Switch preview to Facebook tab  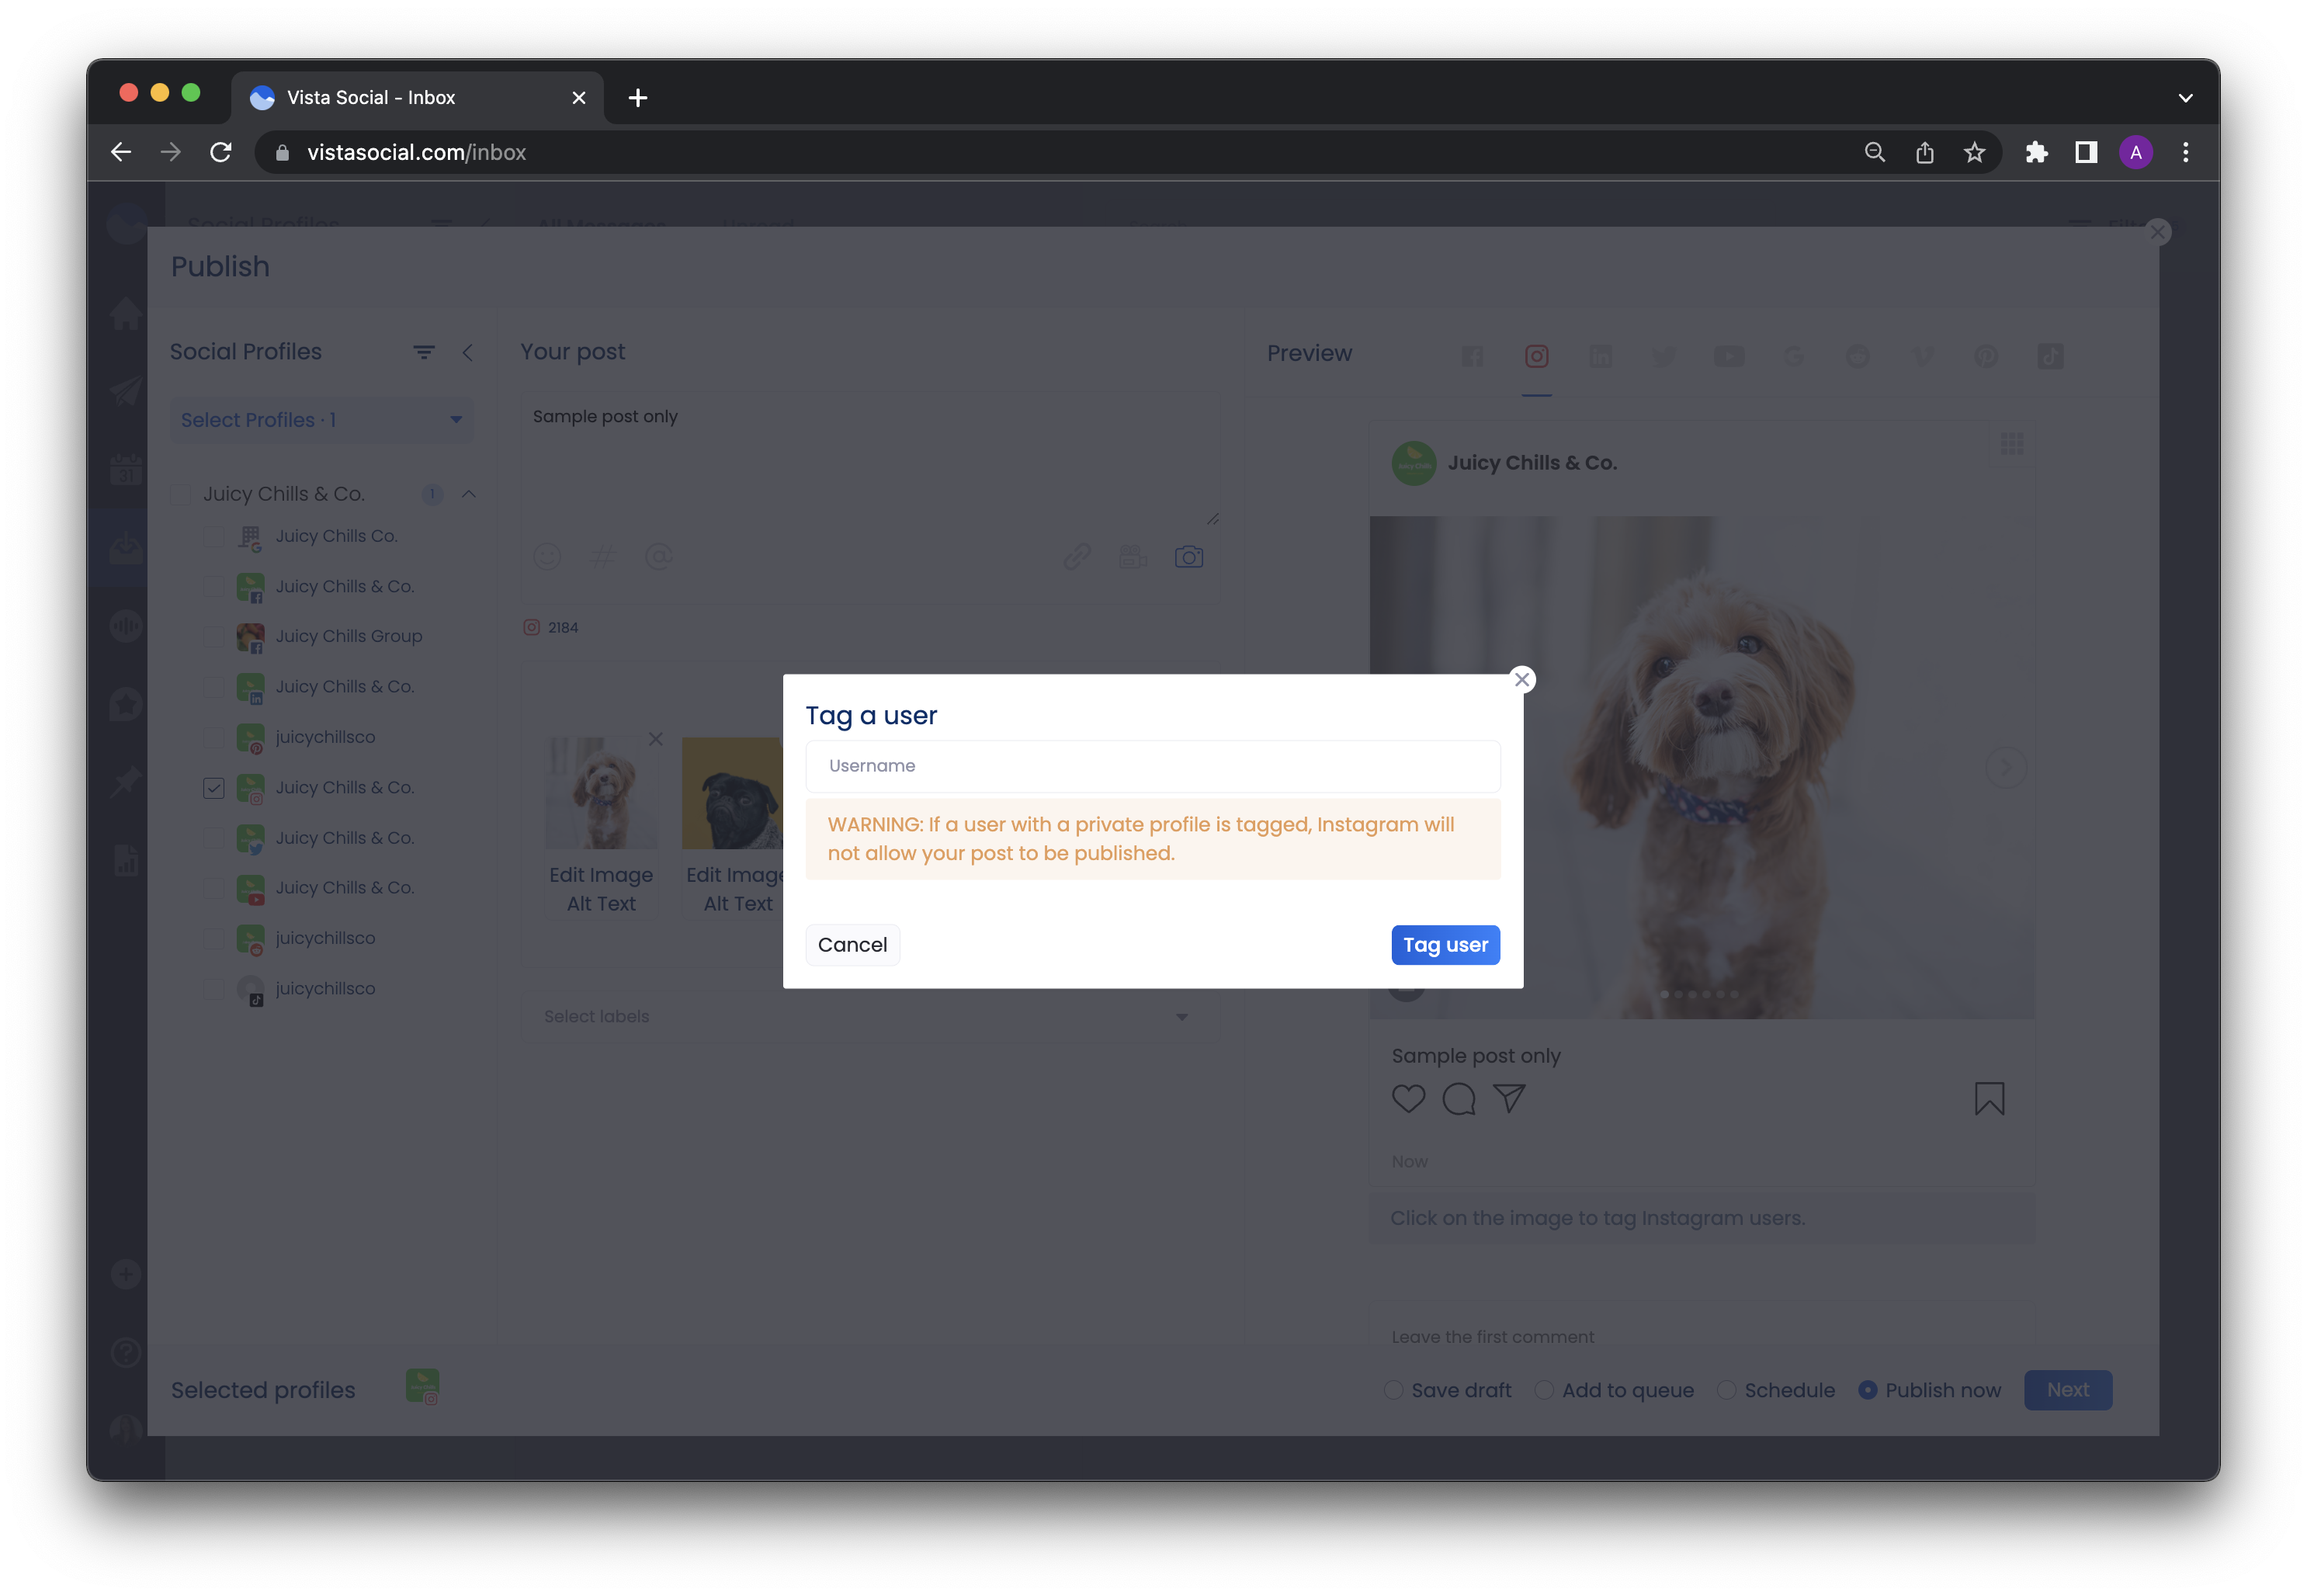point(1472,356)
